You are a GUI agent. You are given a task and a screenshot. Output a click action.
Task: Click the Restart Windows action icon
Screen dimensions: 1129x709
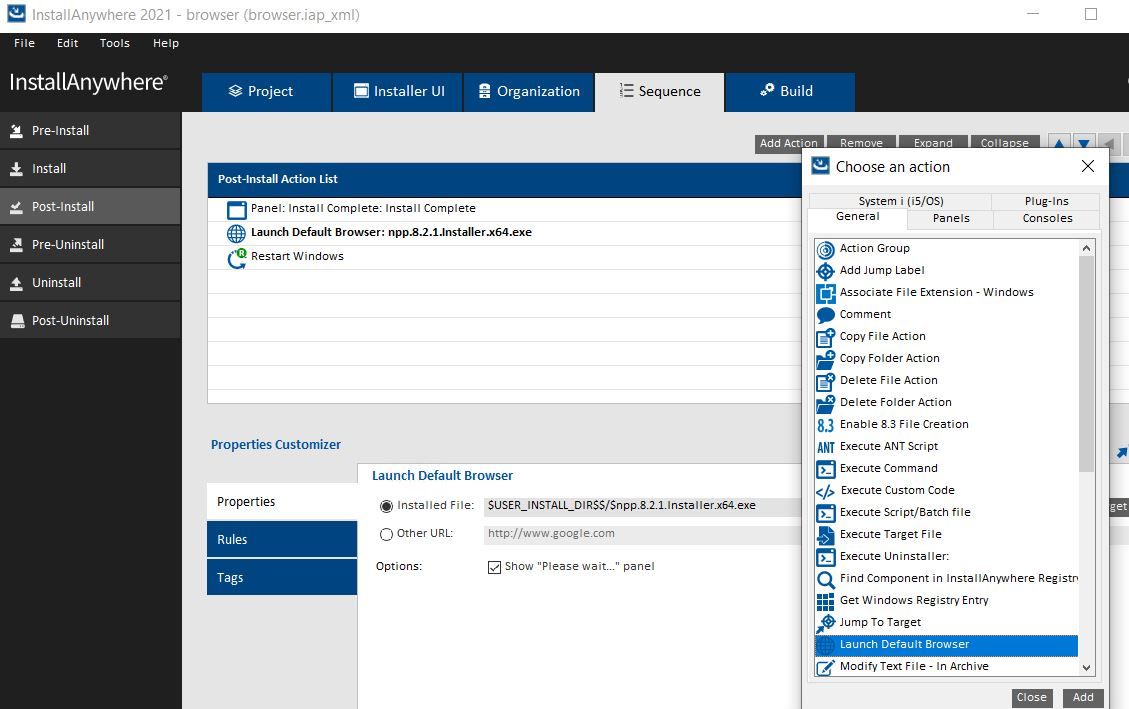tap(236, 258)
